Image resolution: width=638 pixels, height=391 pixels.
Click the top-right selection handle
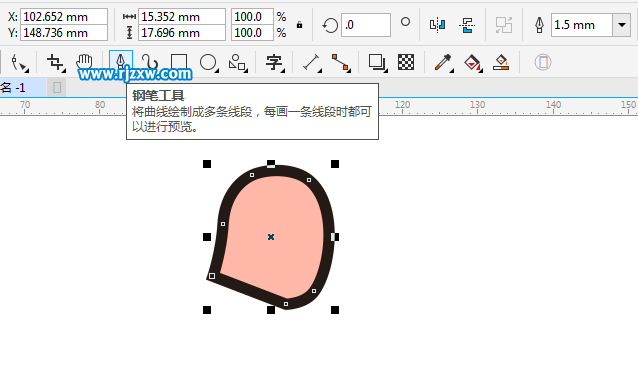(x=335, y=164)
